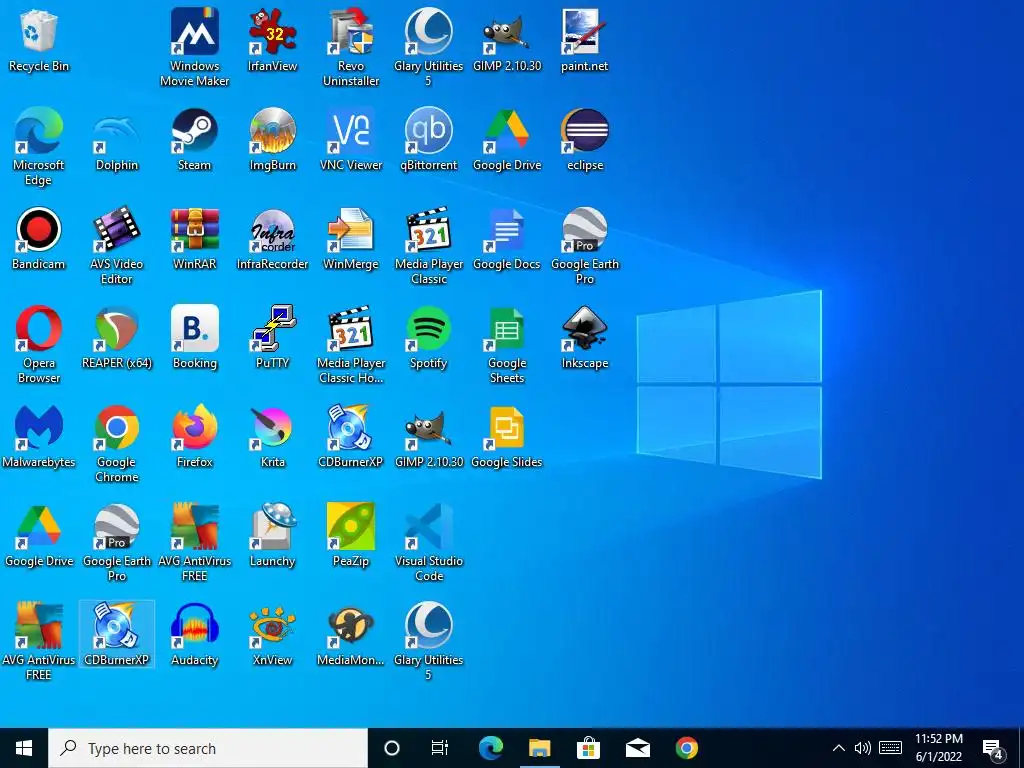Click the qBittorrent desktop shortcut

click(x=428, y=140)
